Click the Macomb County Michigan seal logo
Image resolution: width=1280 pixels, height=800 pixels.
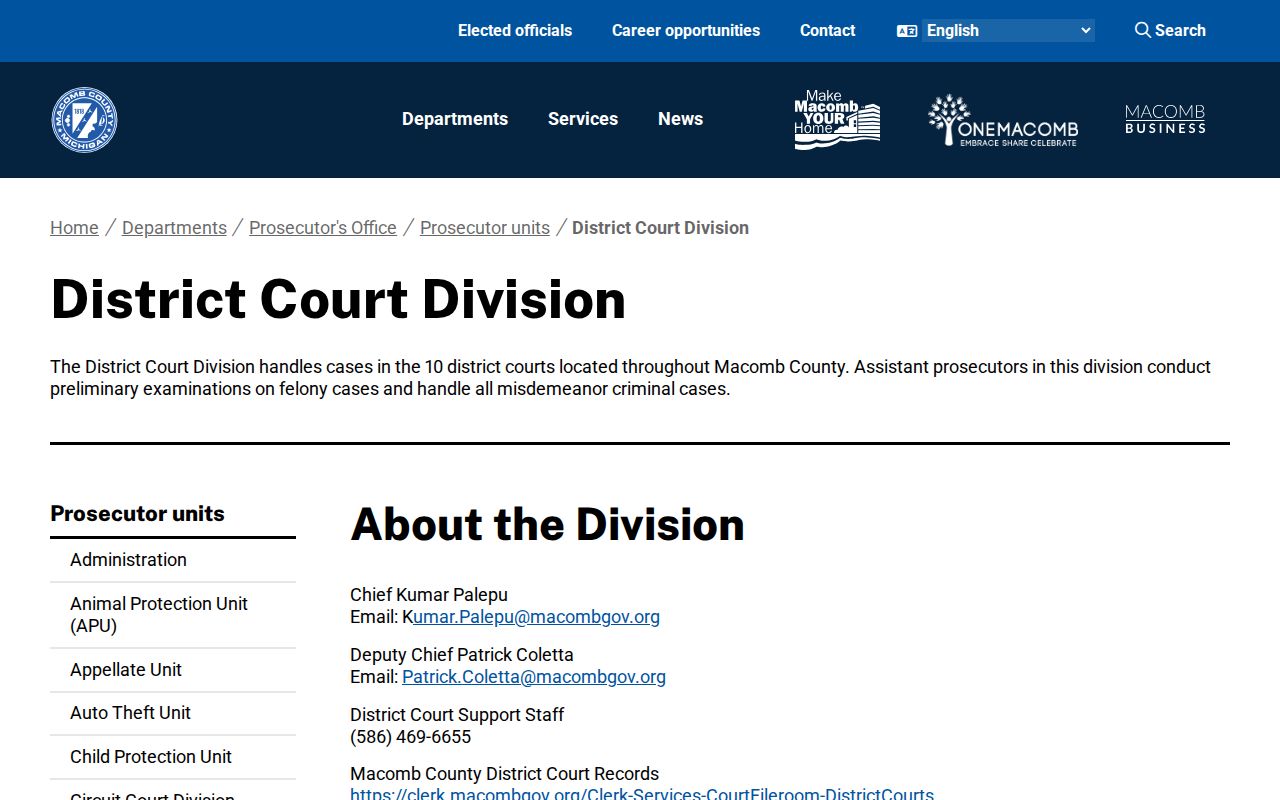pyautogui.click(x=84, y=120)
